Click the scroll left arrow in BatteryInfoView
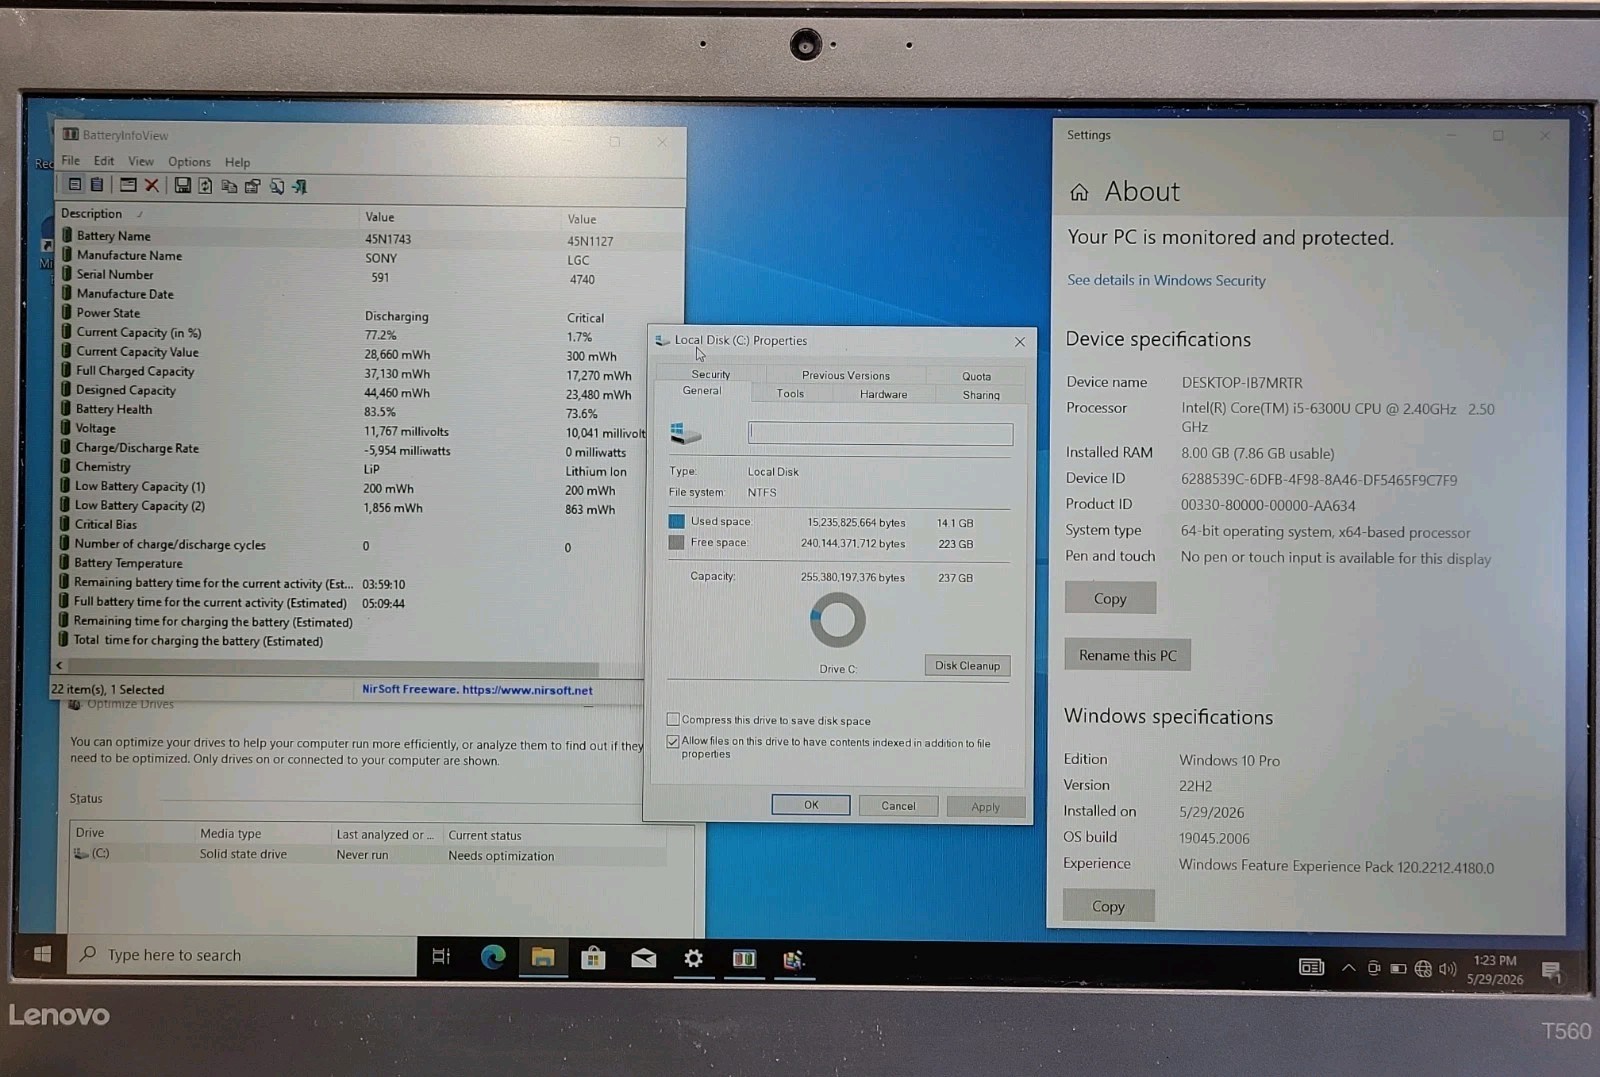 60,665
